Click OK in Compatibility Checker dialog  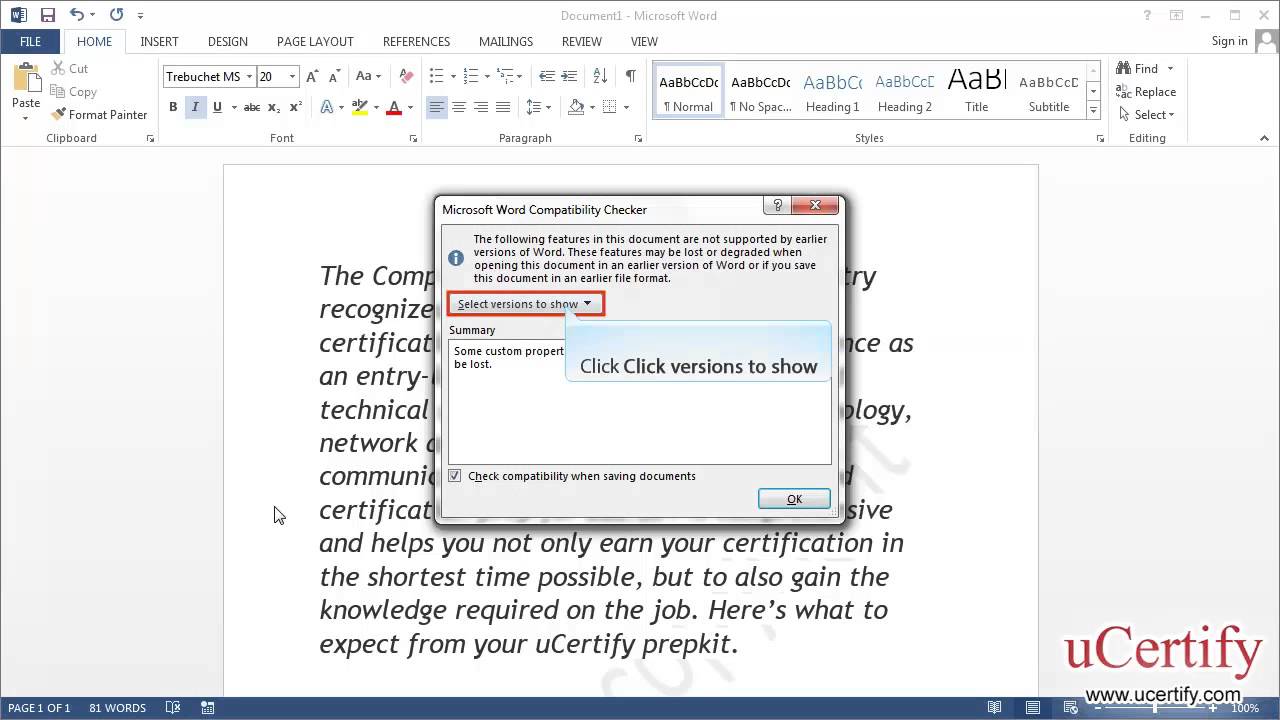point(794,499)
